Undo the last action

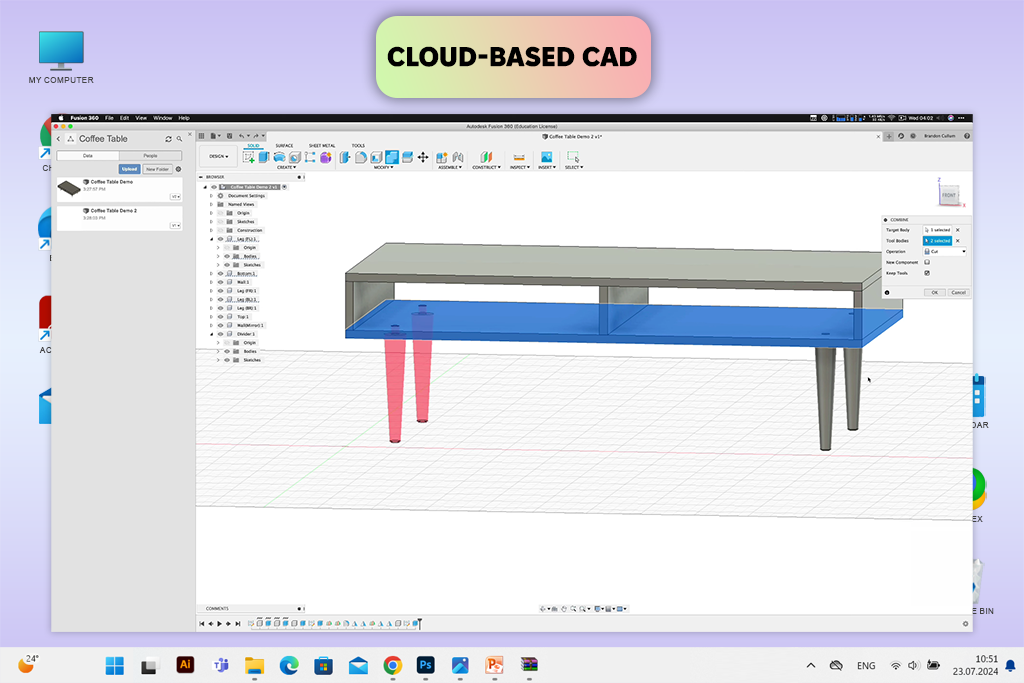tap(242, 136)
